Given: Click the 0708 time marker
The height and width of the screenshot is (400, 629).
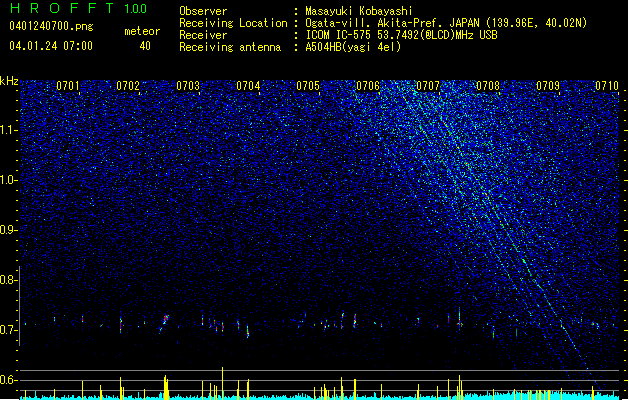Looking at the screenshot, I should (x=488, y=86).
